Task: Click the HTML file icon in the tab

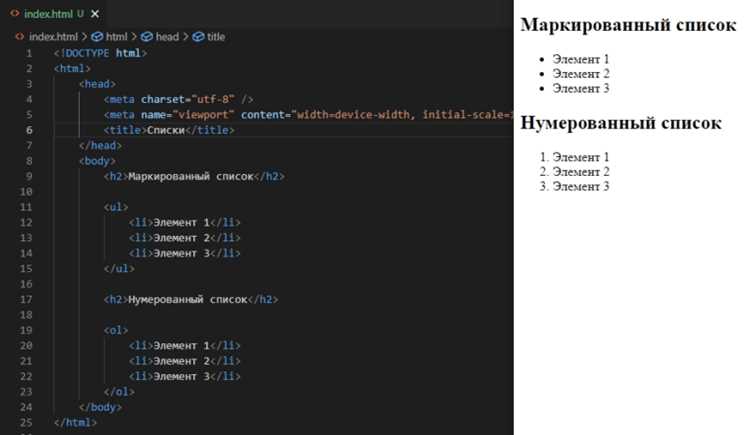Action: click(15, 13)
